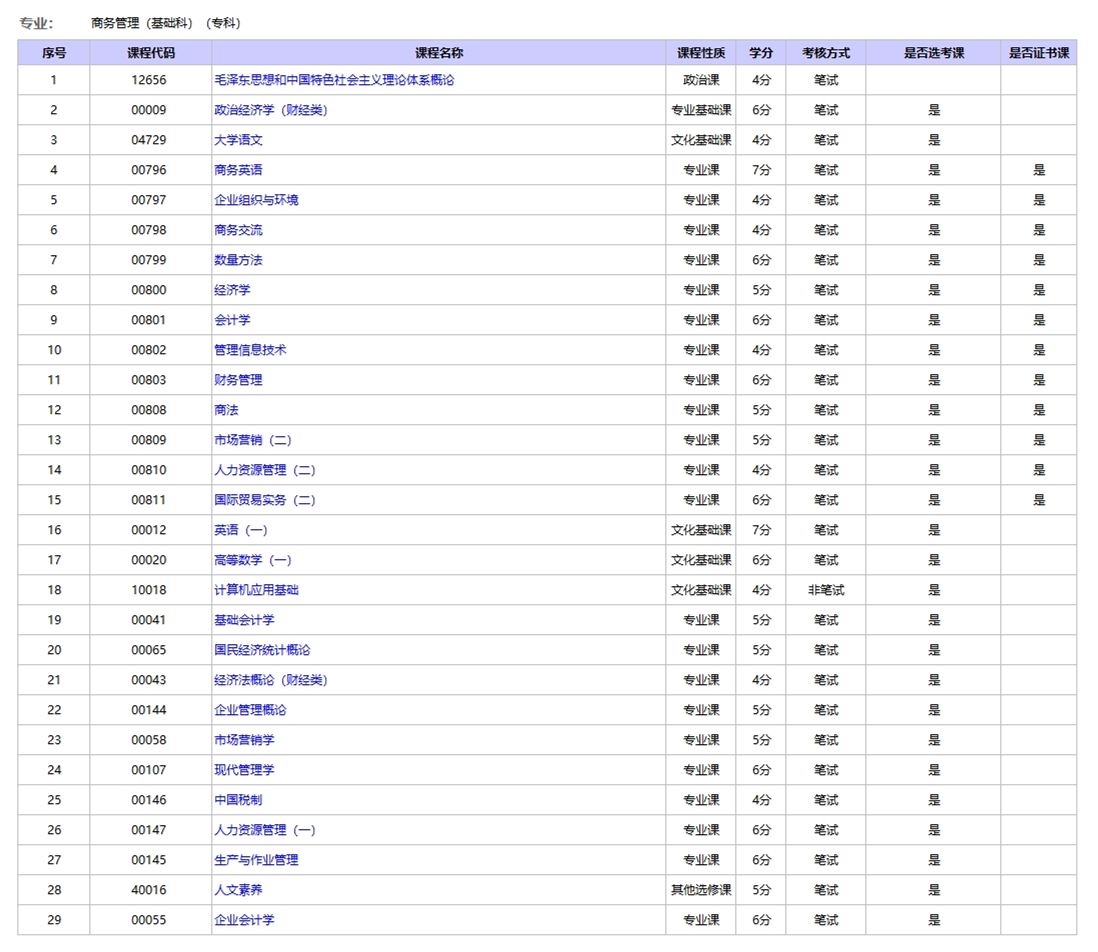The image size is (1098, 952).
Task: Click the 高等数学（一） course link
Action: pos(252,560)
